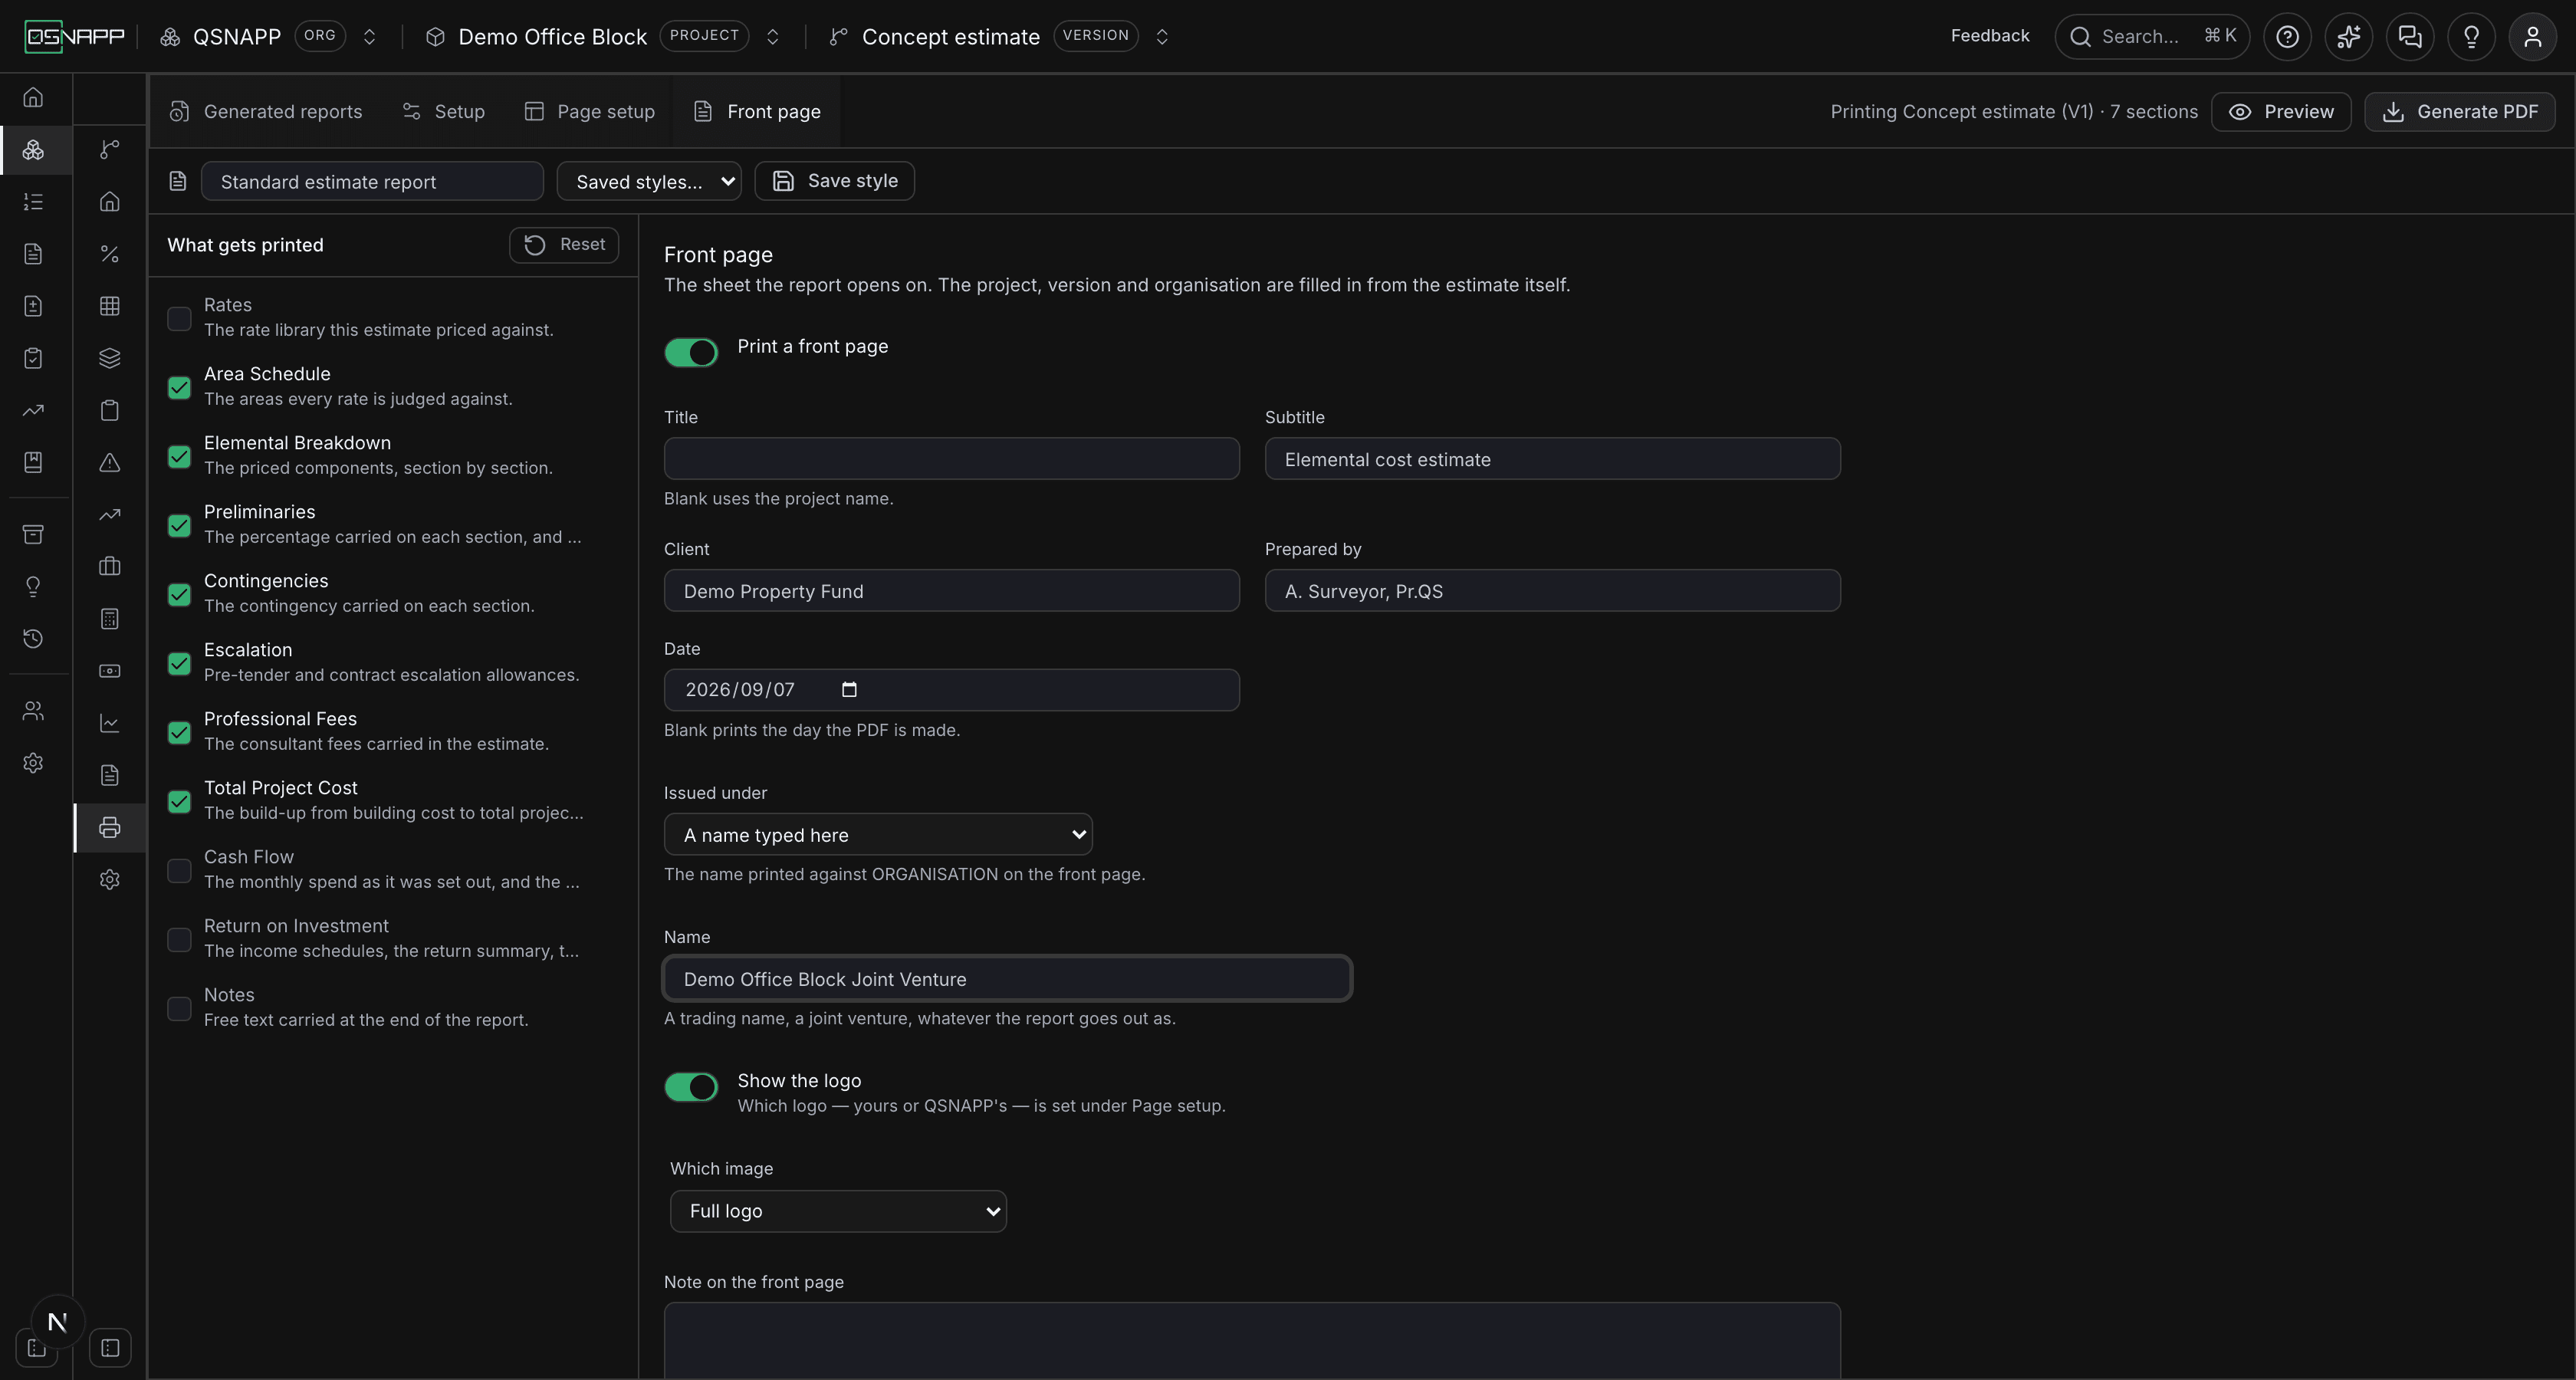This screenshot has height=1380, width=2576.
Task: Open the briefcase icon in secondary sidebar
Action: click(110, 566)
